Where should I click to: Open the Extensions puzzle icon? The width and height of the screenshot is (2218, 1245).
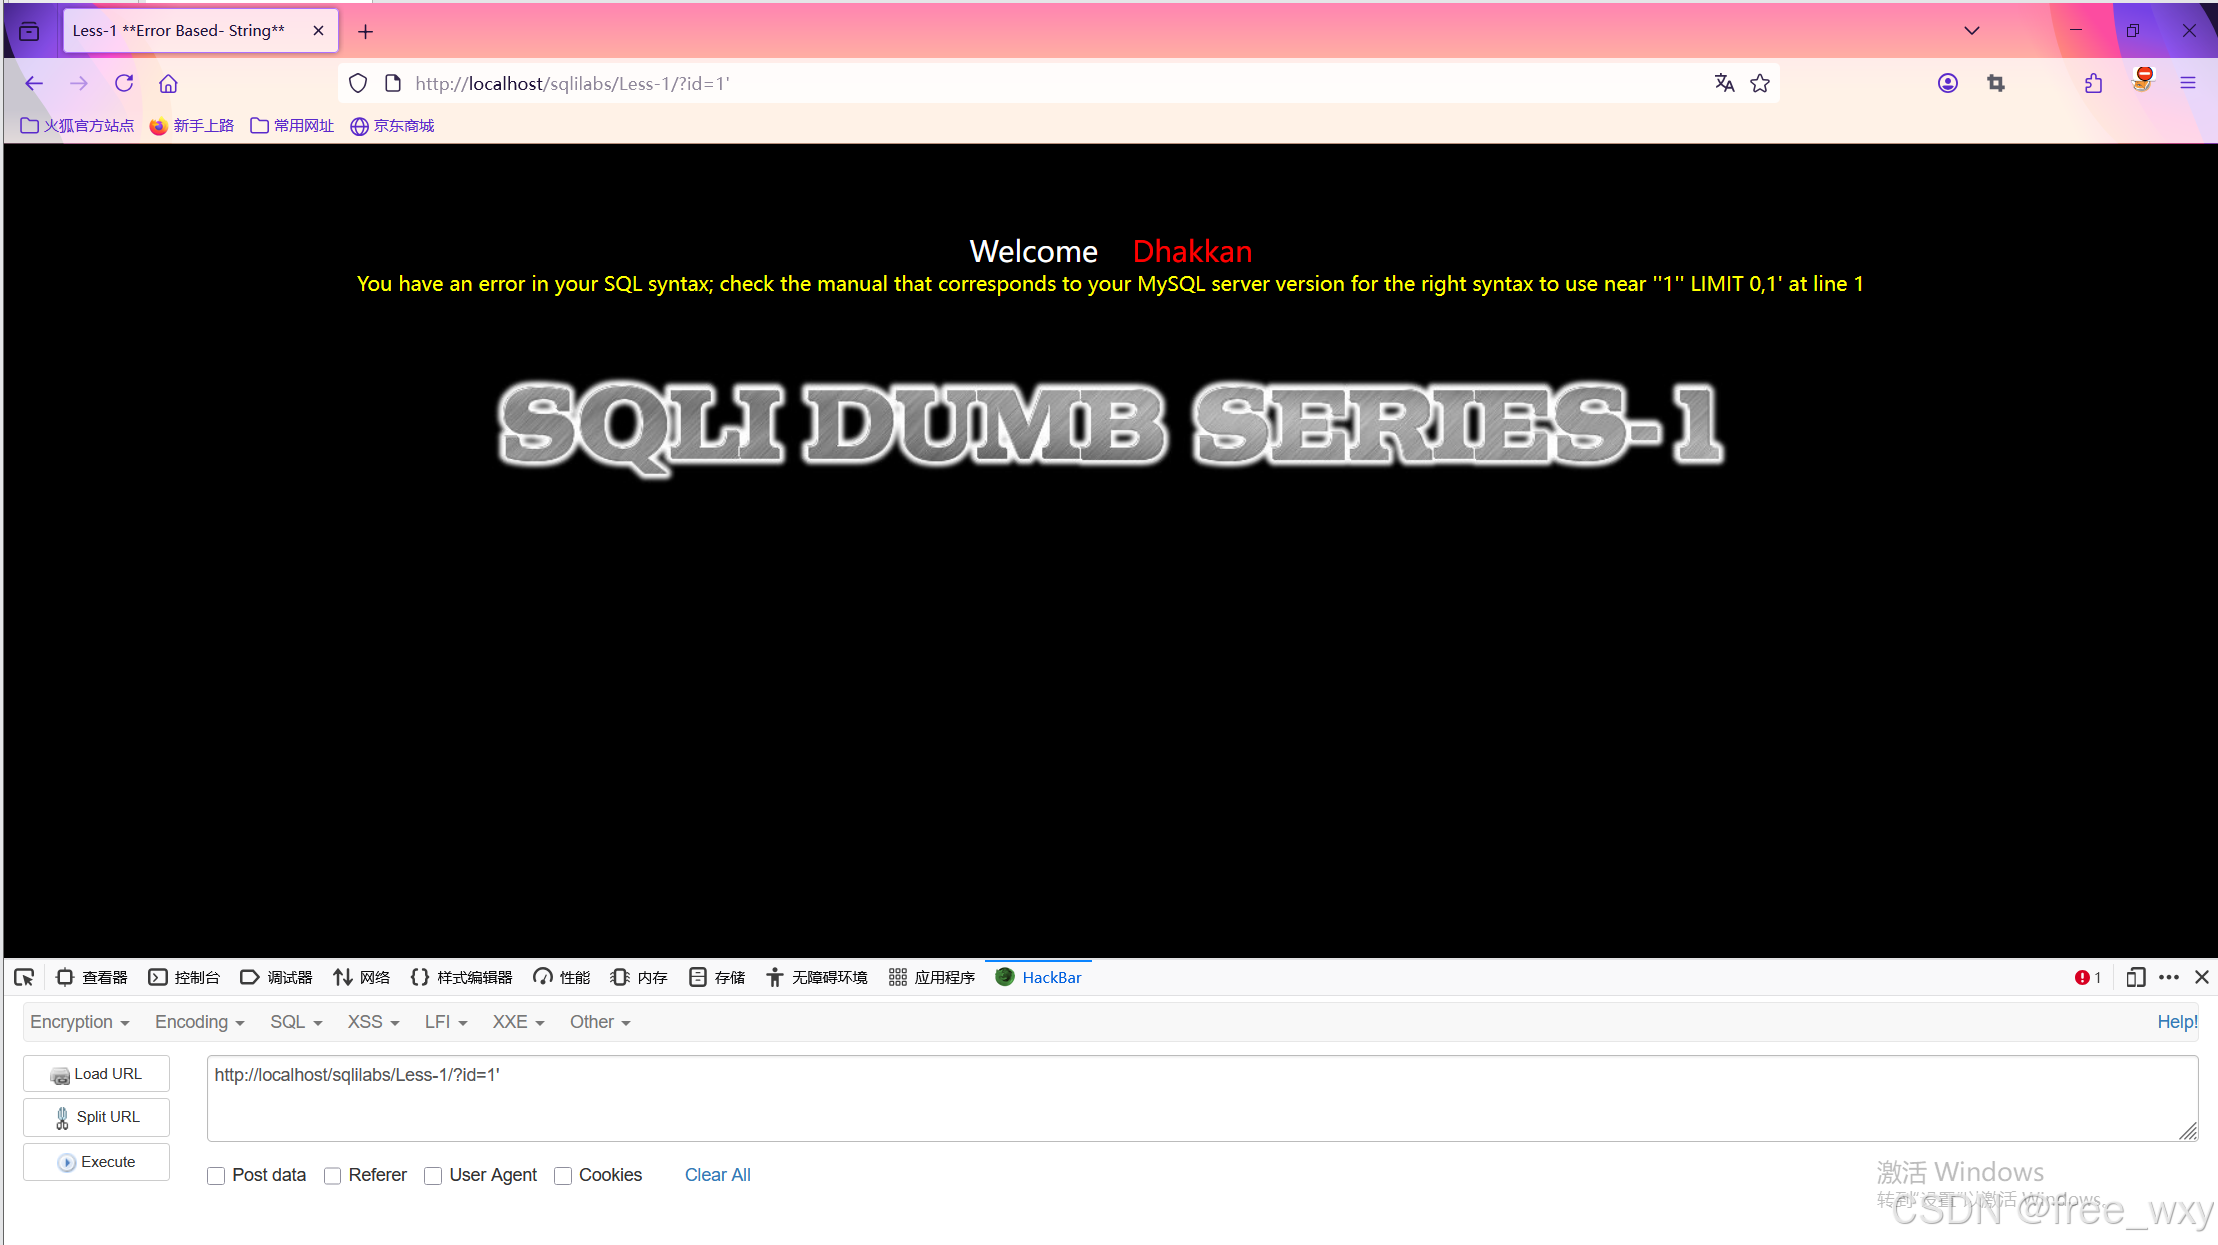point(2093,84)
